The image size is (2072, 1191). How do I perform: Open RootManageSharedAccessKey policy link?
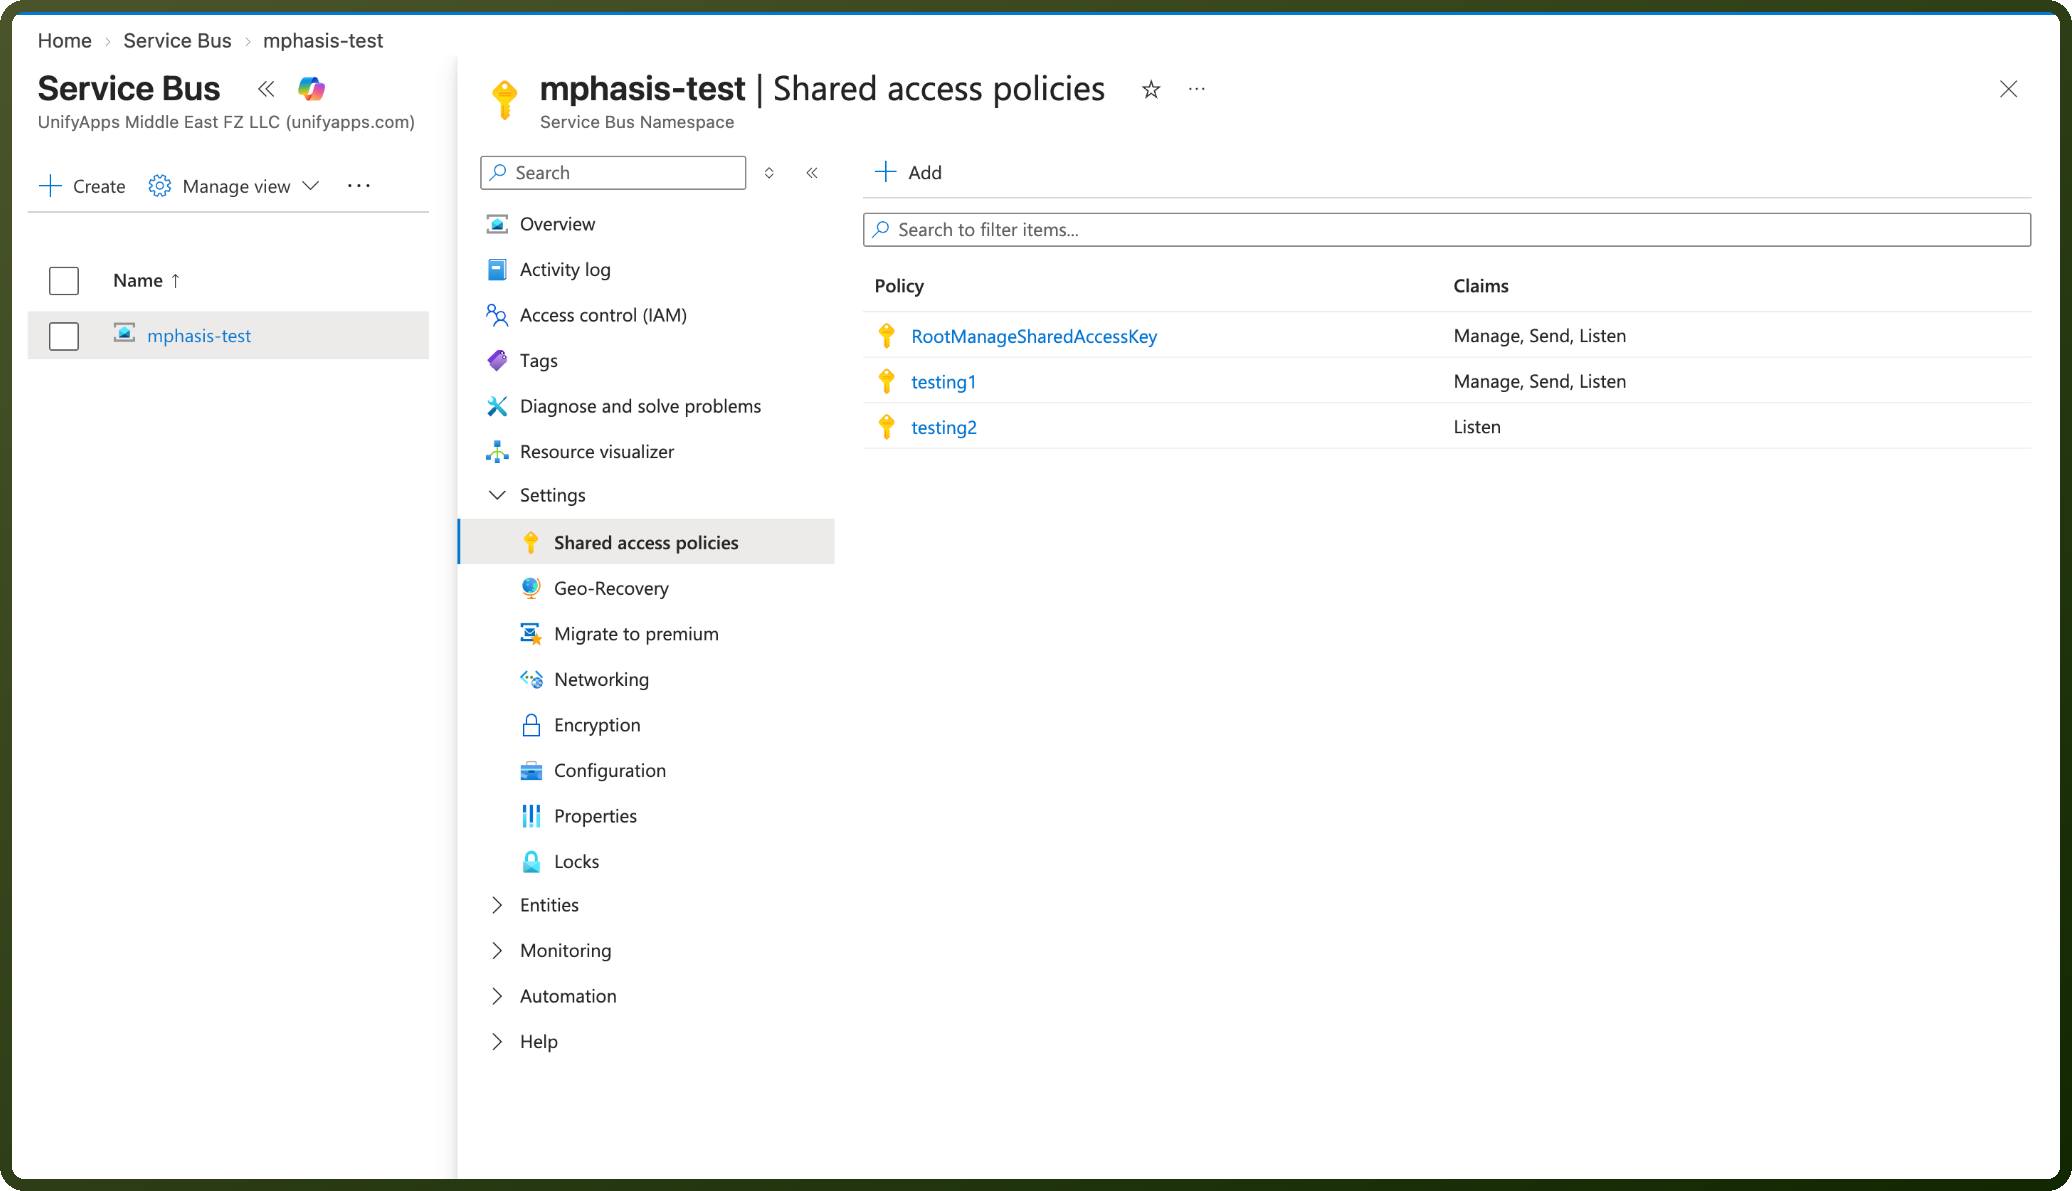pos(1034,336)
